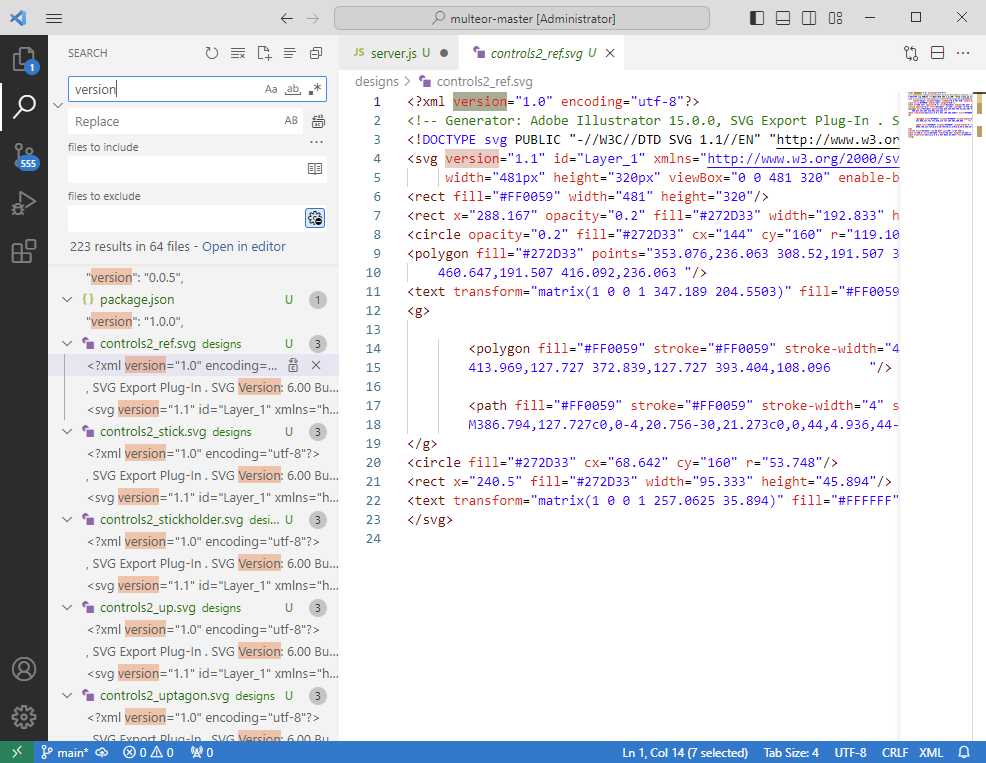Open problems indicator showing 0 errors
This screenshot has width=986, height=763.
[148, 752]
